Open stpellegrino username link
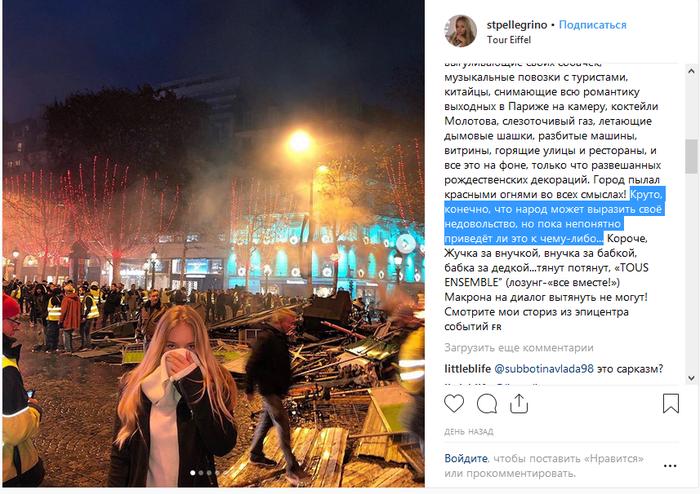This screenshot has width=700, height=494. click(x=517, y=25)
